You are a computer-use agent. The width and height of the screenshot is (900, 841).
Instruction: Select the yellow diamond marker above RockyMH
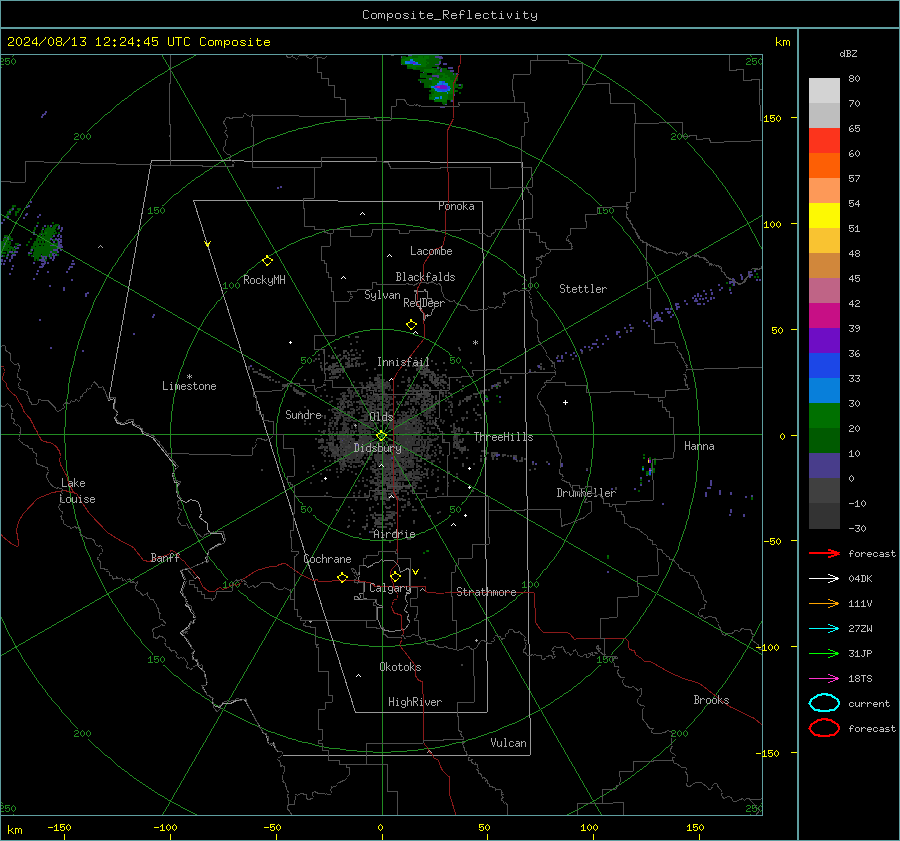tap(267, 261)
